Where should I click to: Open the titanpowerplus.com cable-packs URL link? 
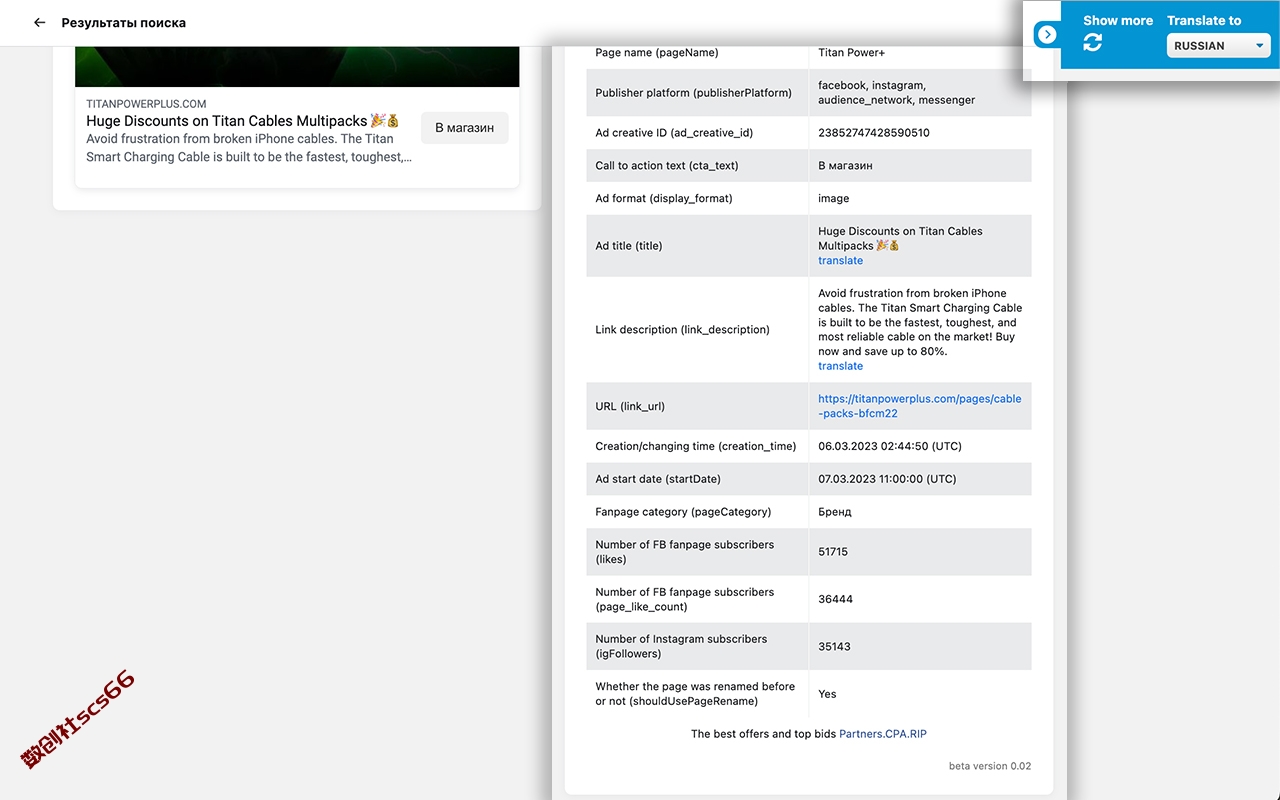(x=919, y=406)
